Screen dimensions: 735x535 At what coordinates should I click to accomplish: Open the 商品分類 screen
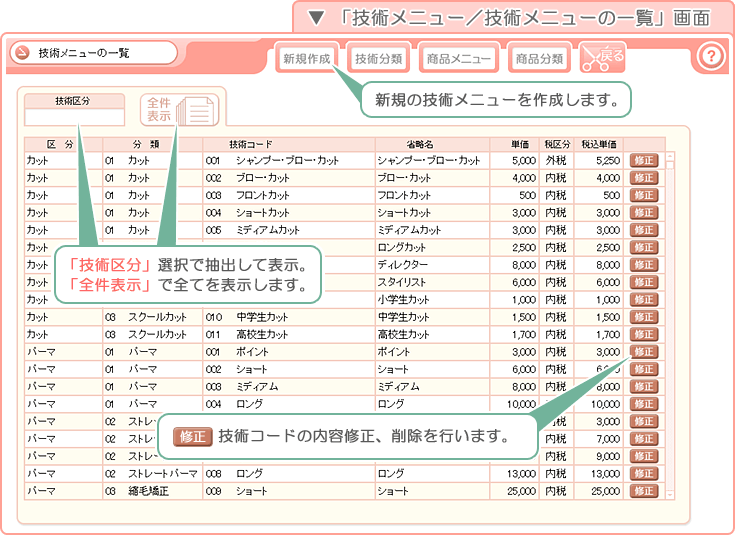pos(539,58)
